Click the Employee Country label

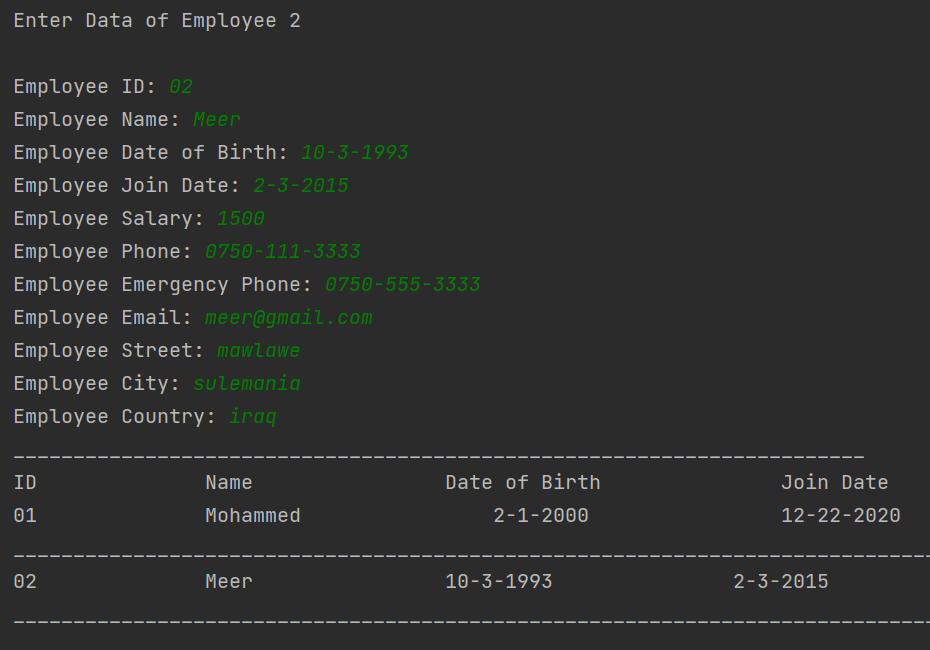pyautogui.click(x=114, y=417)
